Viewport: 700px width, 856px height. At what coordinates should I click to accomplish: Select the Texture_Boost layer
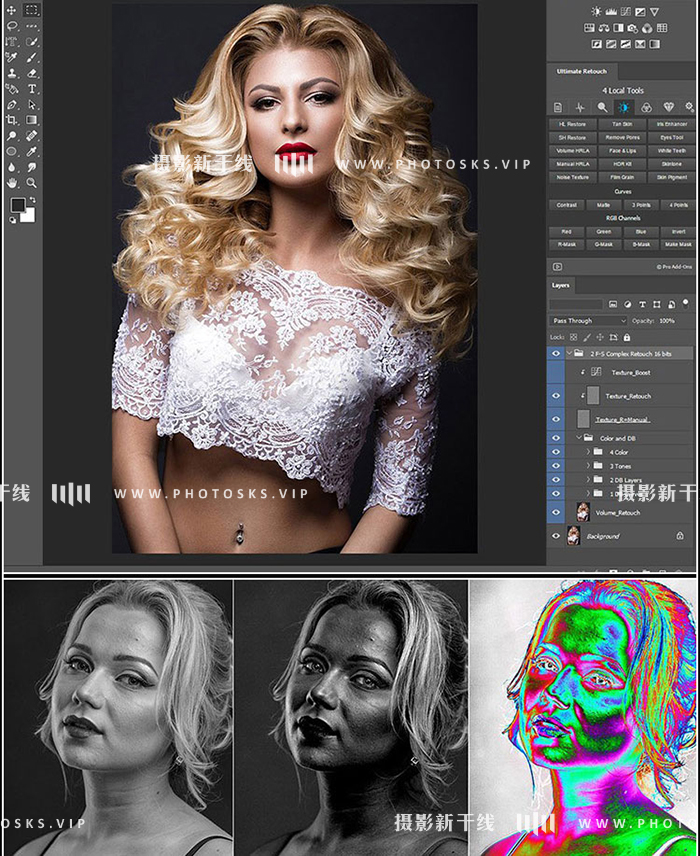click(630, 372)
